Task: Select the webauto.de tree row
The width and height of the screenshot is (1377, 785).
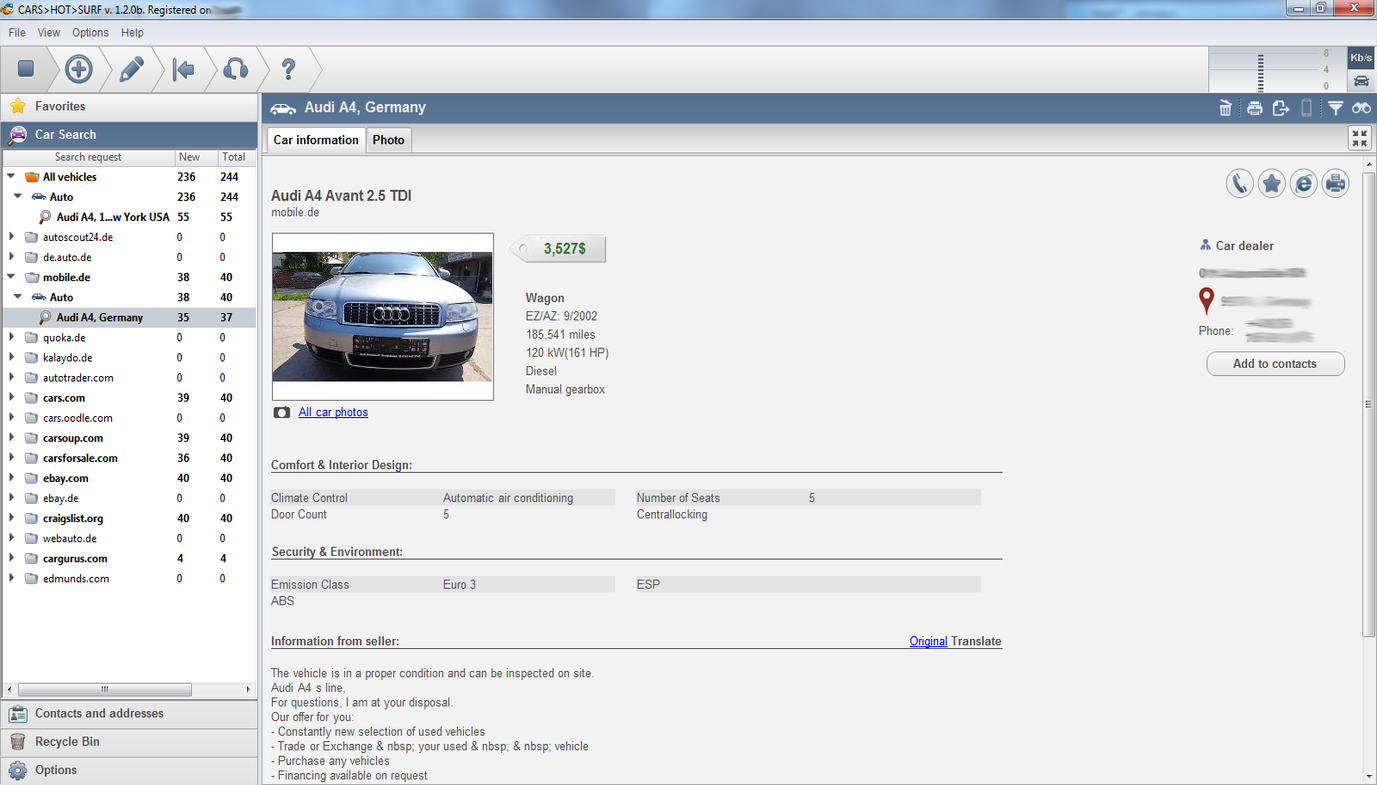Action: pyautogui.click(x=130, y=539)
